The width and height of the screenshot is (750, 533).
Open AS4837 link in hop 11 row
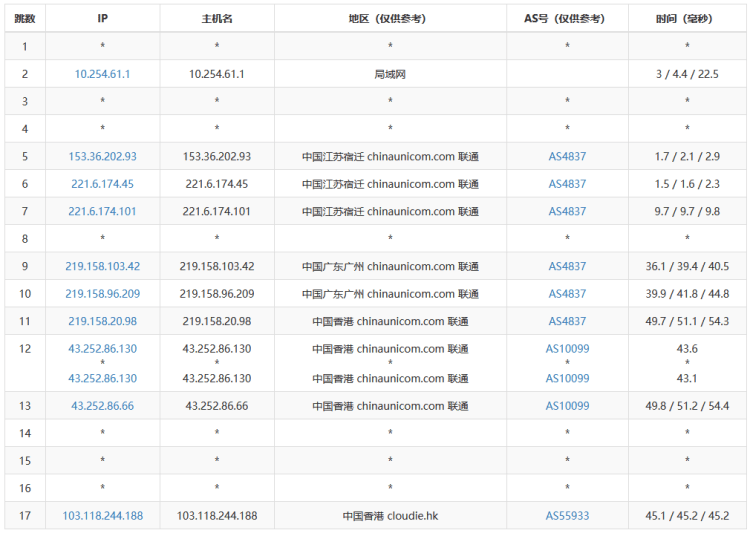pyautogui.click(x=567, y=321)
